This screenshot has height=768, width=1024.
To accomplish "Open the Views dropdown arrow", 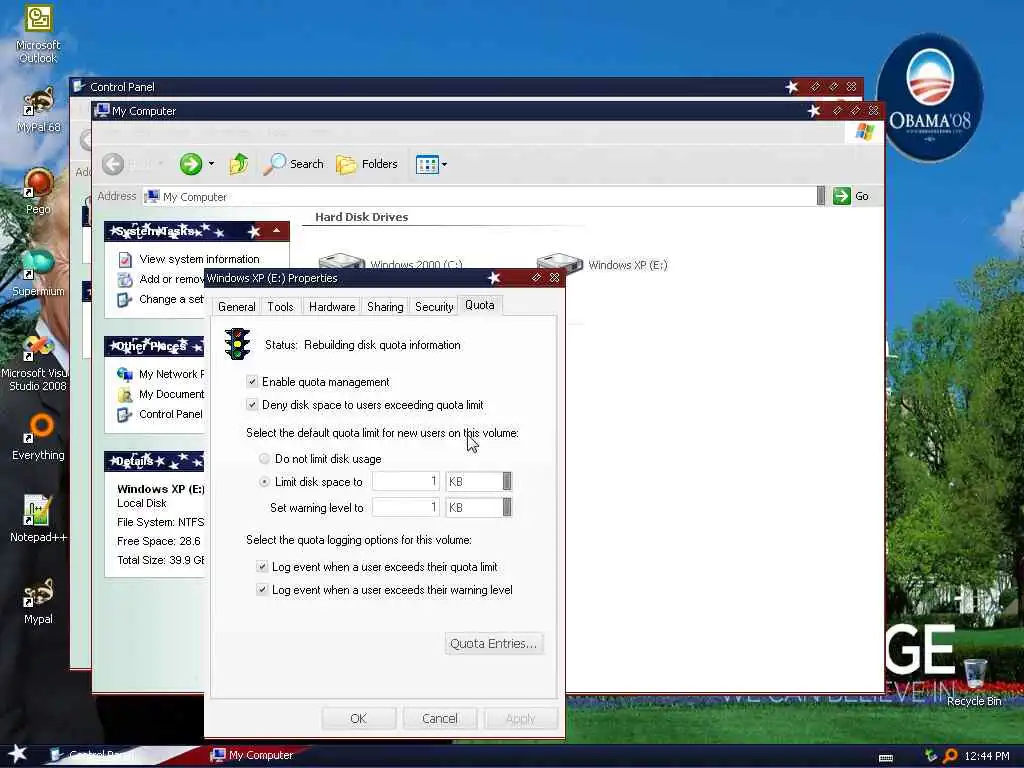I will (445, 165).
